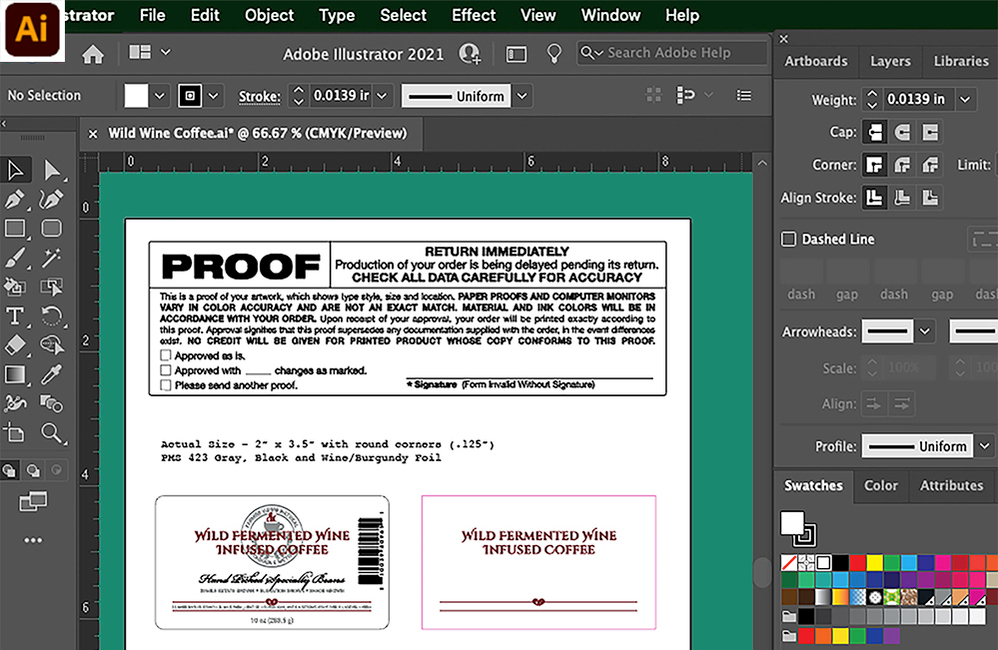Select the Rotate tool

click(x=52, y=316)
